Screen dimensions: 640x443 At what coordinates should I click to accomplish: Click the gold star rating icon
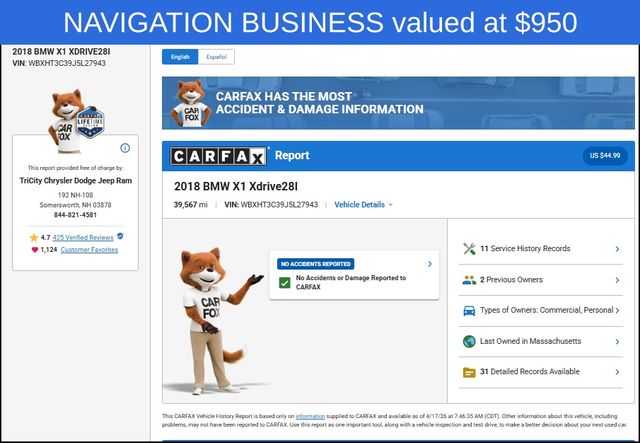point(32,237)
